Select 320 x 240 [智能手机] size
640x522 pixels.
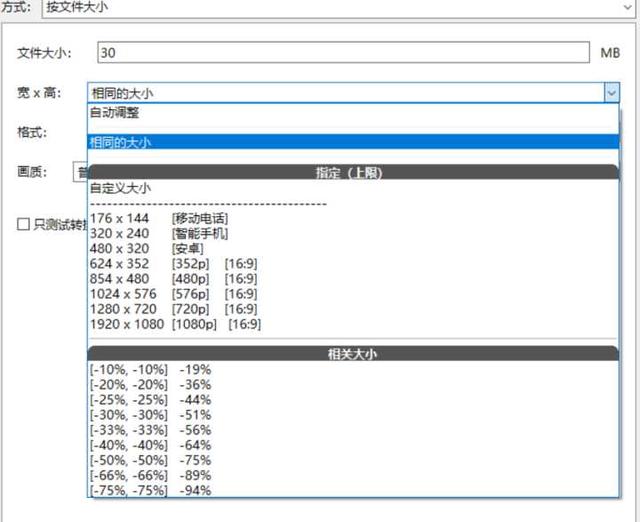click(353, 233)
